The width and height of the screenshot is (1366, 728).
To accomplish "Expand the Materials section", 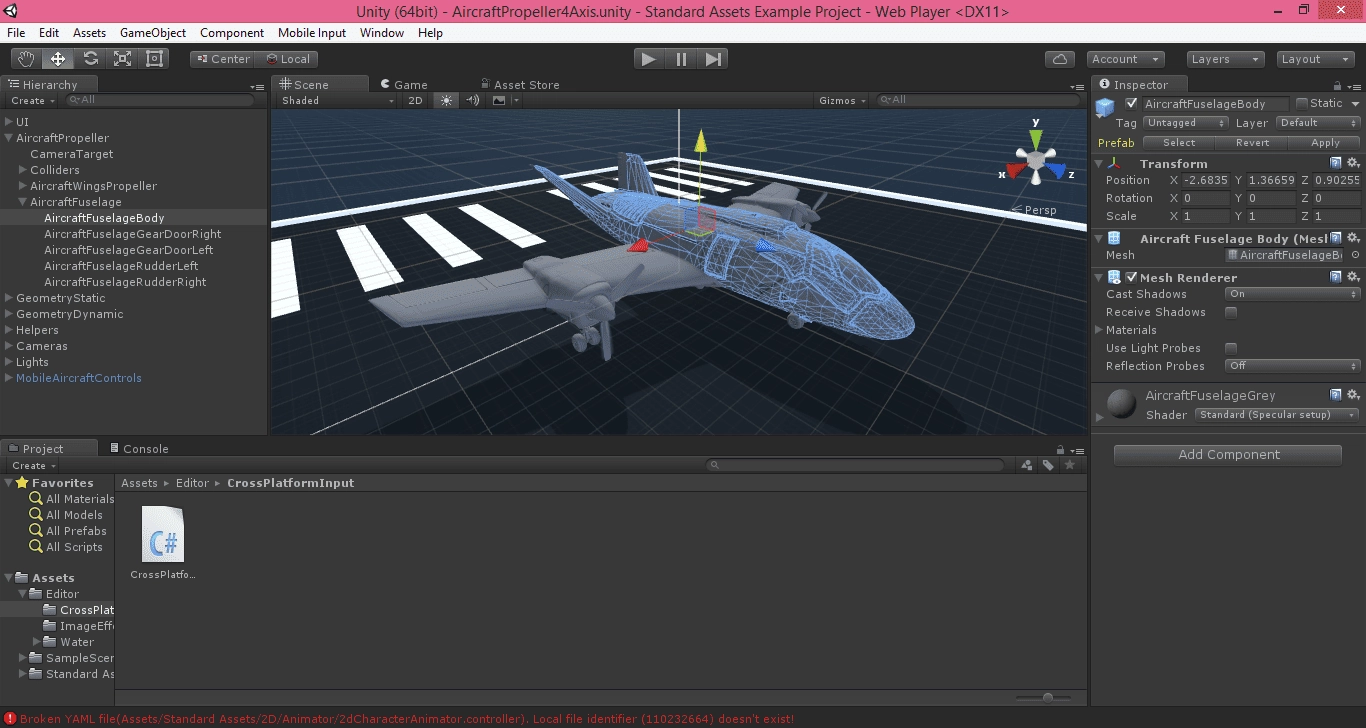I will click(1100, 330).
